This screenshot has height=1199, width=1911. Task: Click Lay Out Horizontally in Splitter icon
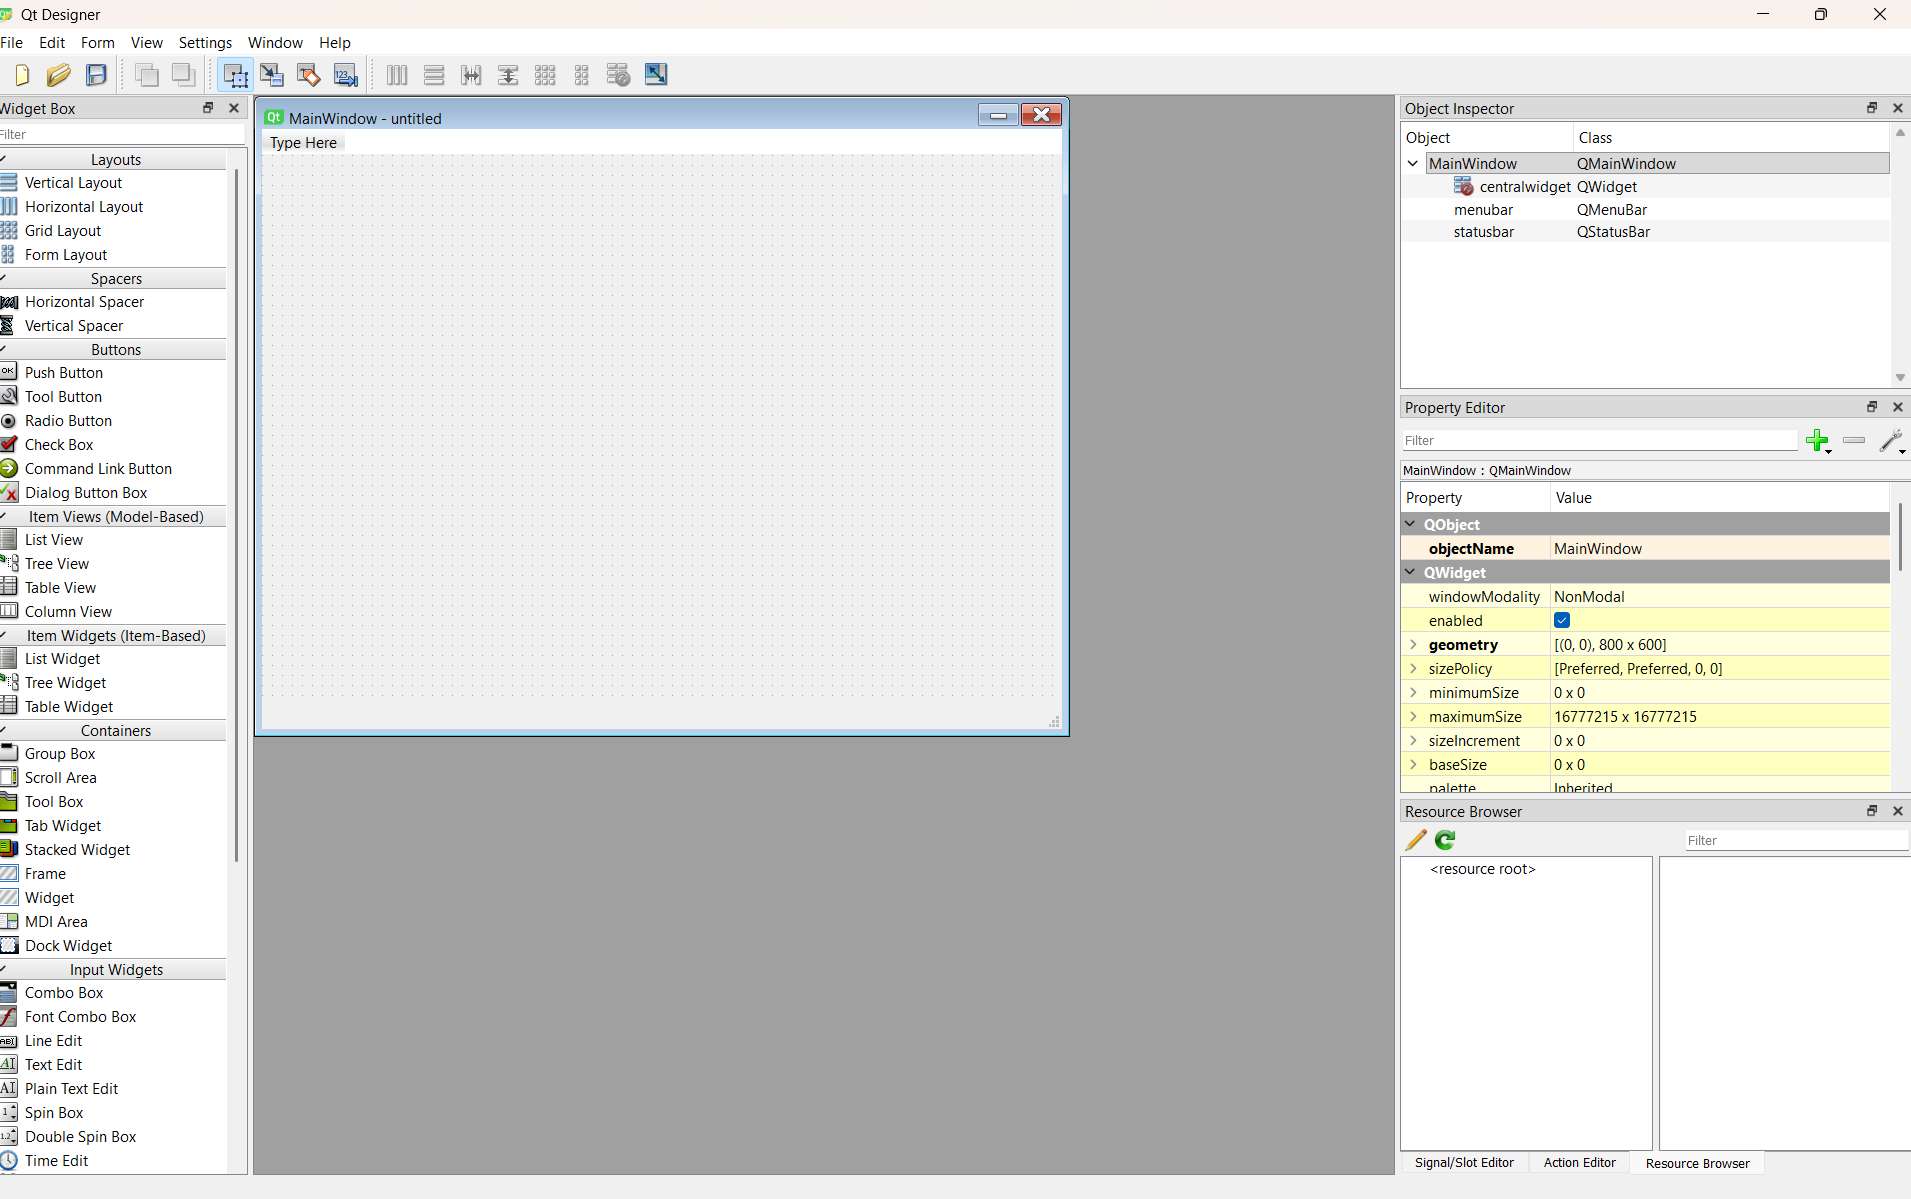471,75
